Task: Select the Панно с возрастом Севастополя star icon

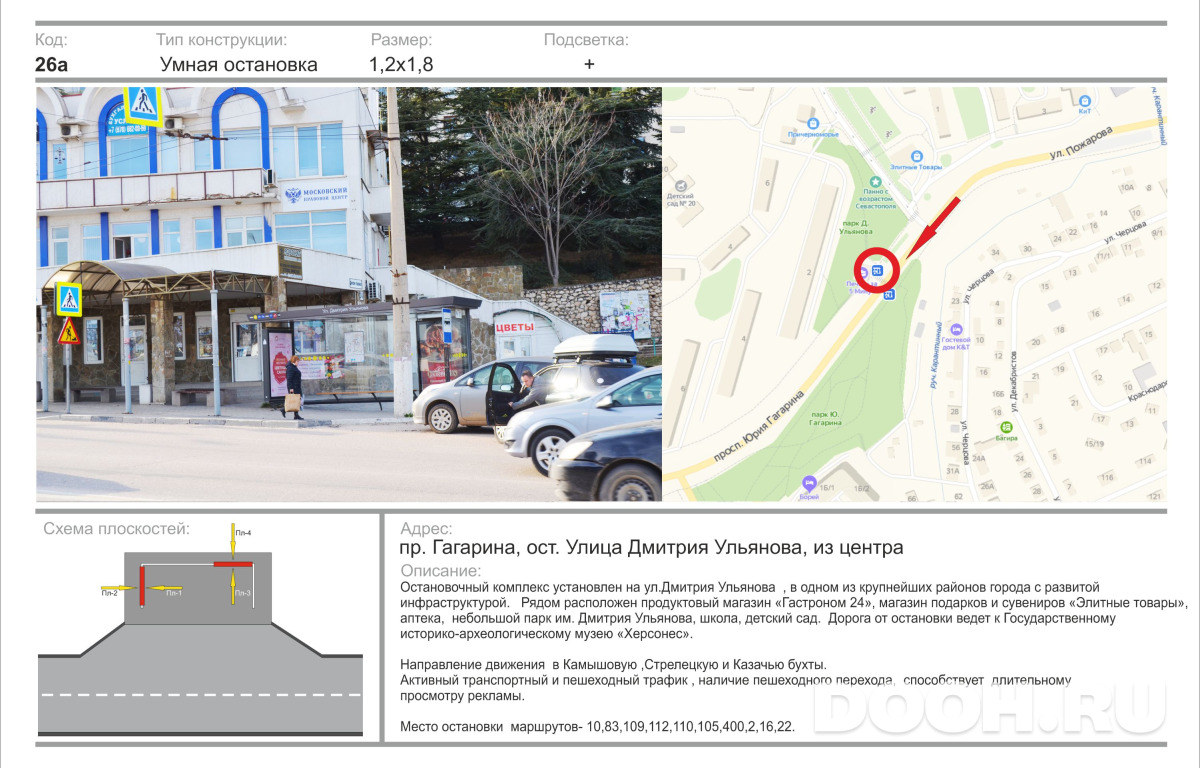Action: pos(876,182)
